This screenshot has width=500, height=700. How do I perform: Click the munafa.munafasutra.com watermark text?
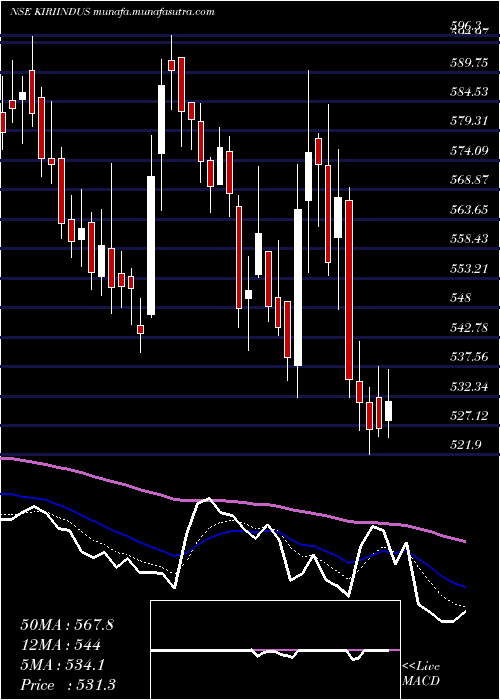pyautogui.click(x=155, y=12)
